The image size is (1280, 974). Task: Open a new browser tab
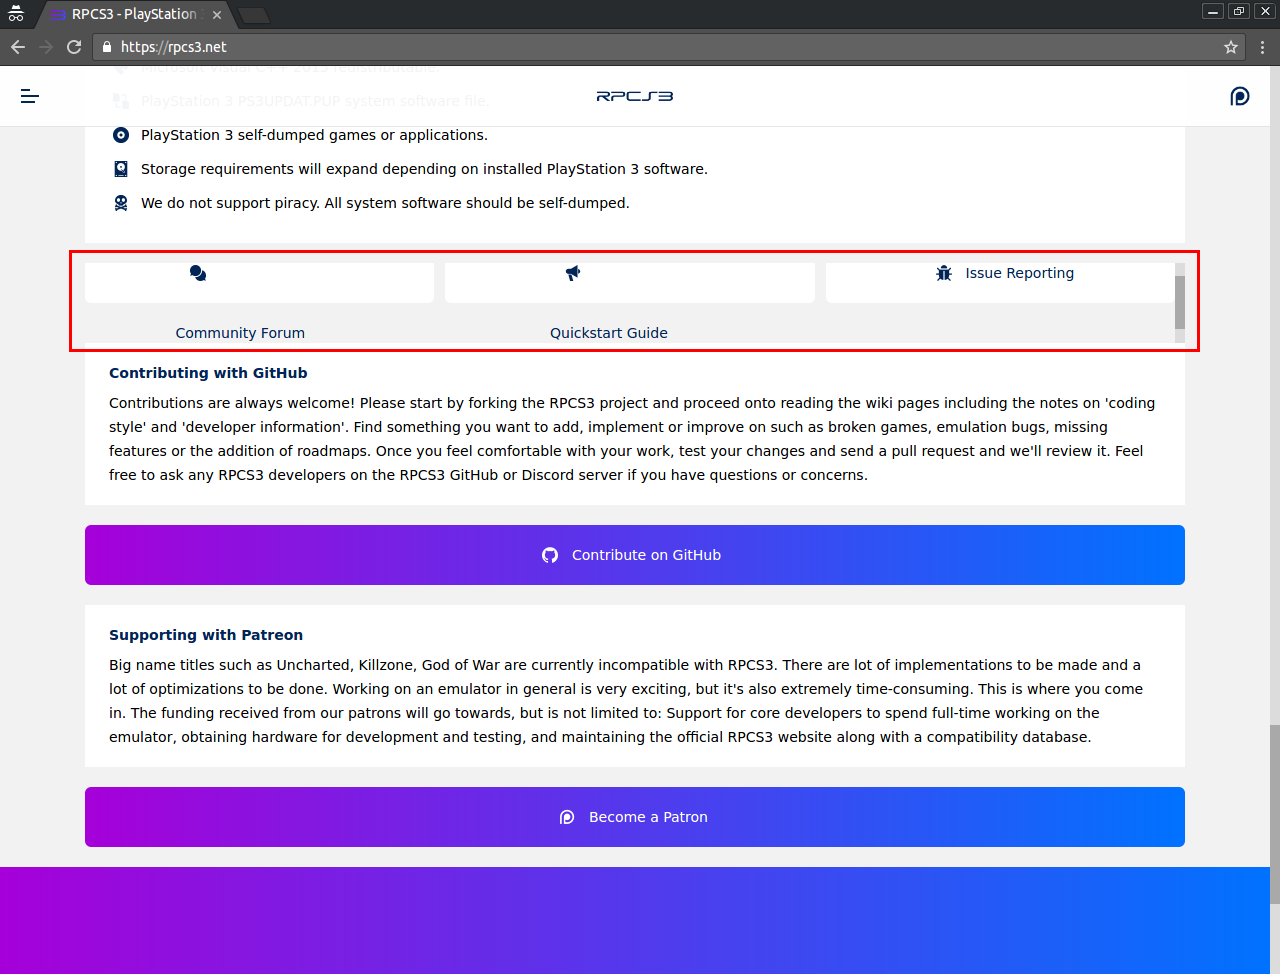[254, 15]
